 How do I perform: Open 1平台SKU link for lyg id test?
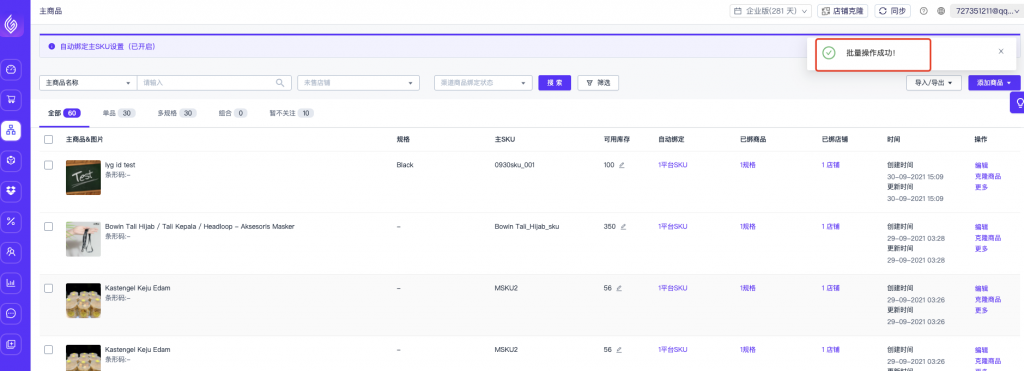[673, 165]
